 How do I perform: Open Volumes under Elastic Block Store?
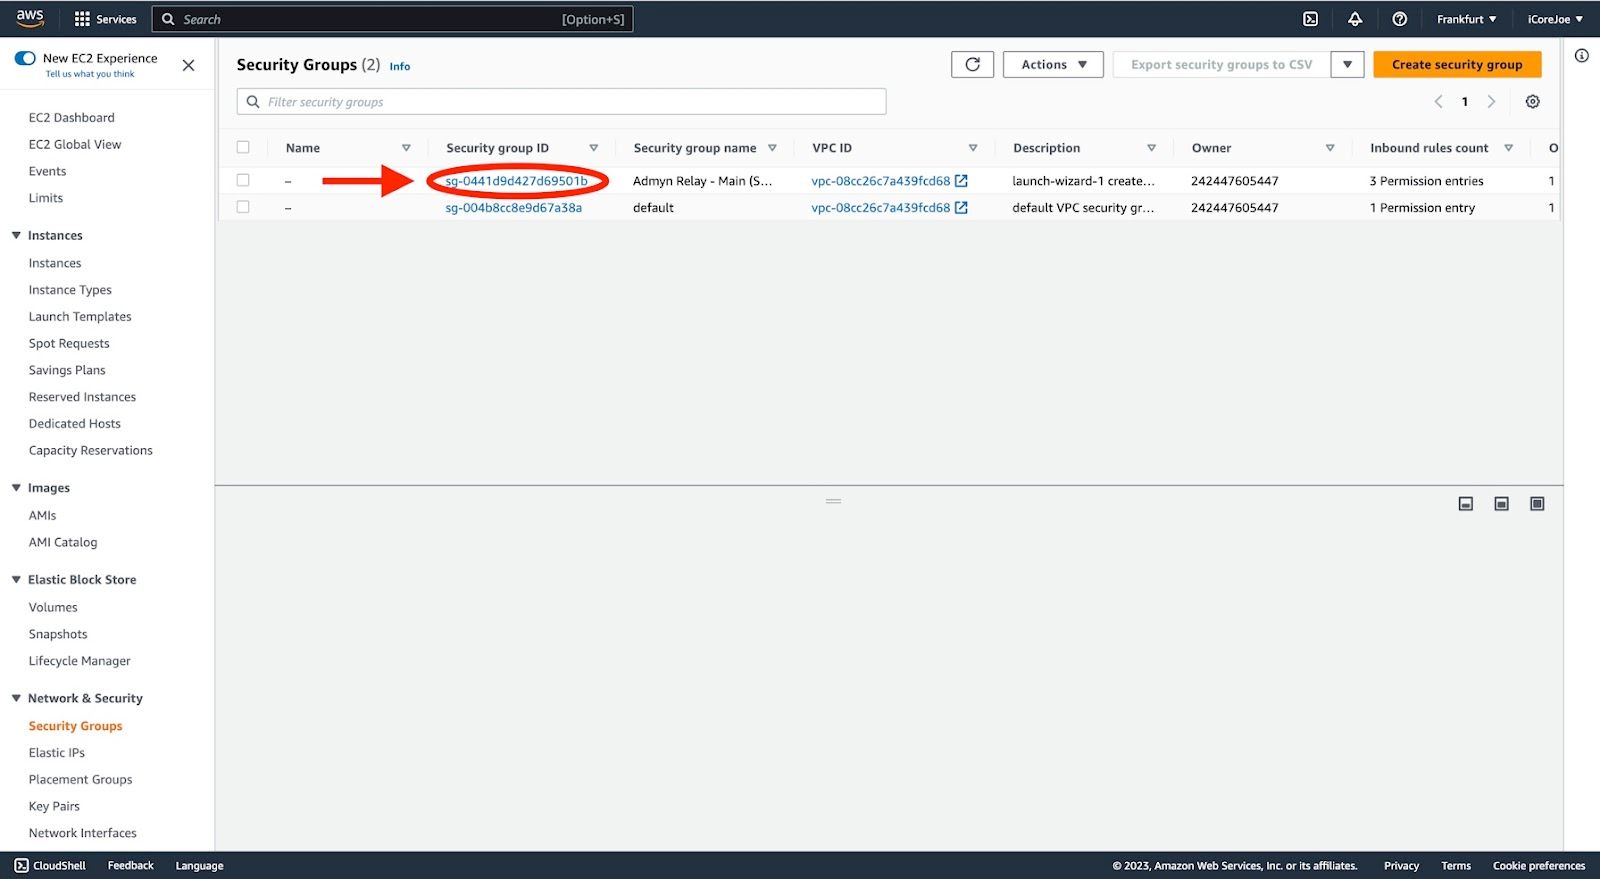tap(53, 607)
